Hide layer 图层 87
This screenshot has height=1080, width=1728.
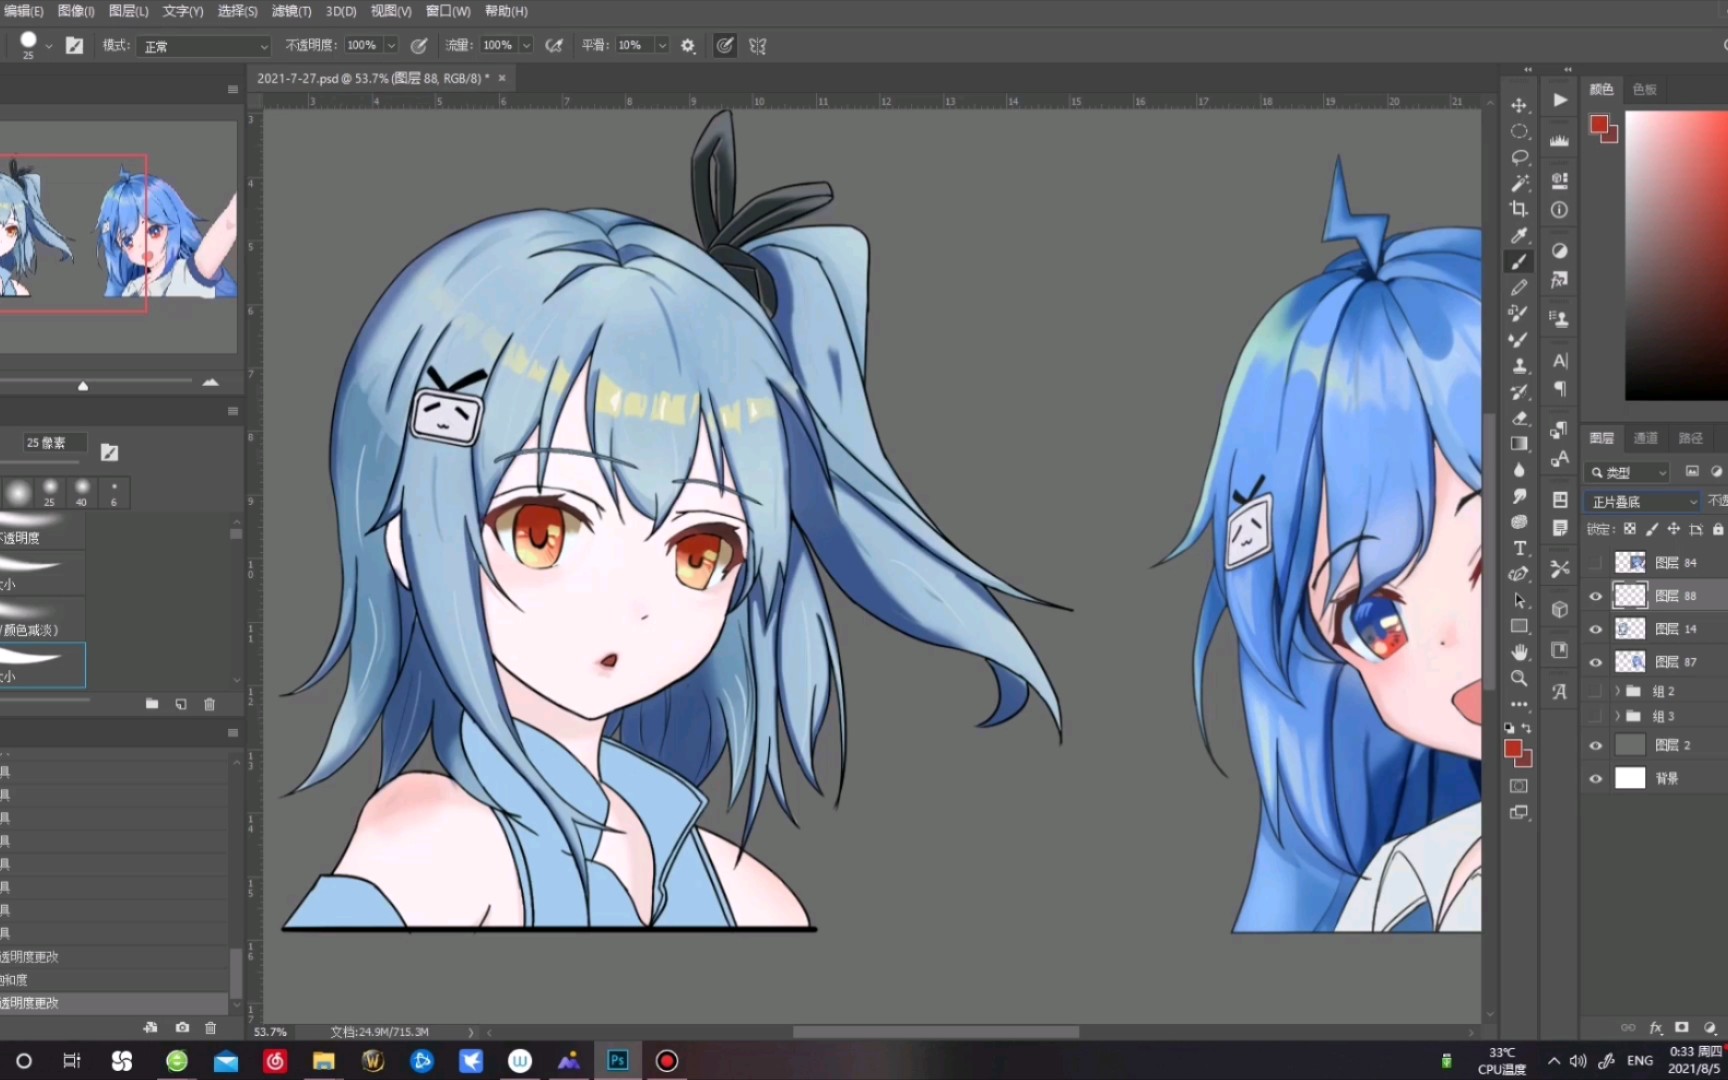[x=1595, y=662]
